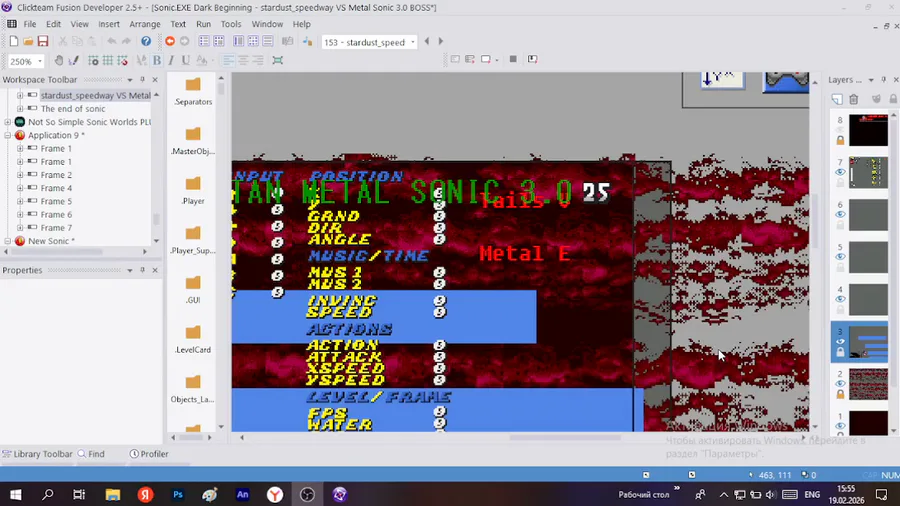Expand the Frame 4 tree node
Image resolution: width=900 pixels, height=506 pixels.
20,188
